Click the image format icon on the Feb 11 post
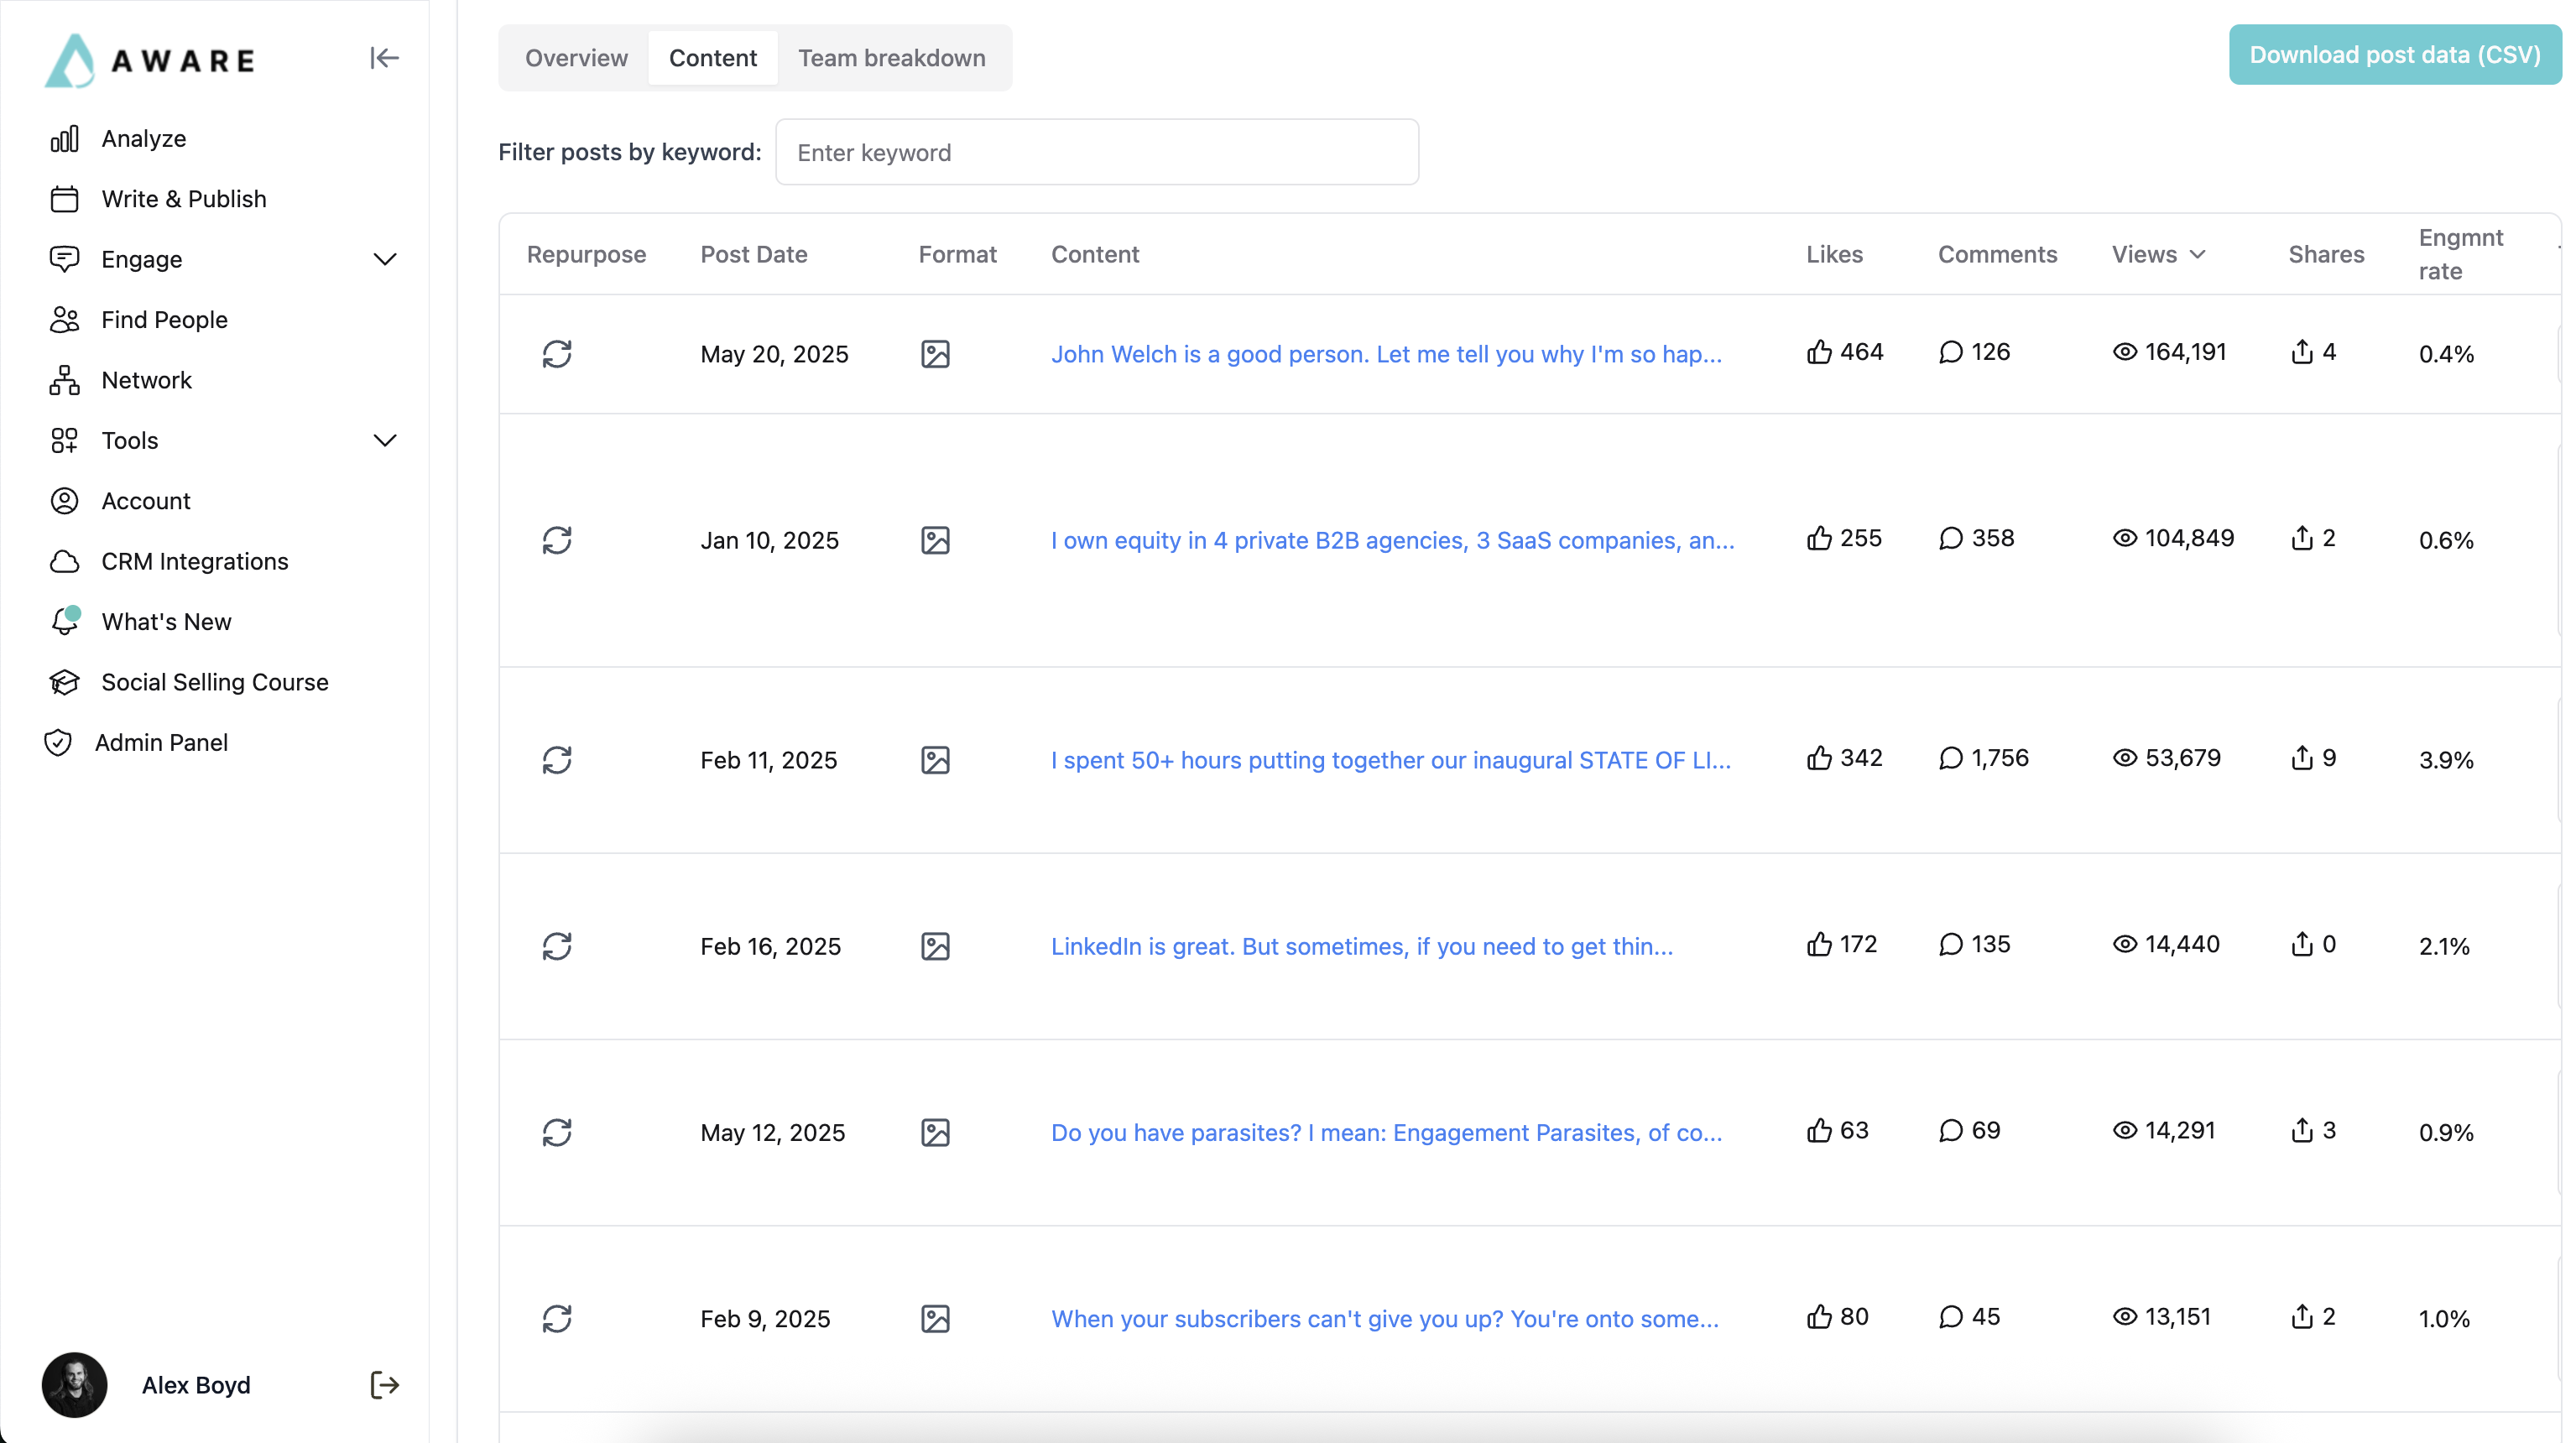The image size is (2576, 1443). tap(935, 760)
